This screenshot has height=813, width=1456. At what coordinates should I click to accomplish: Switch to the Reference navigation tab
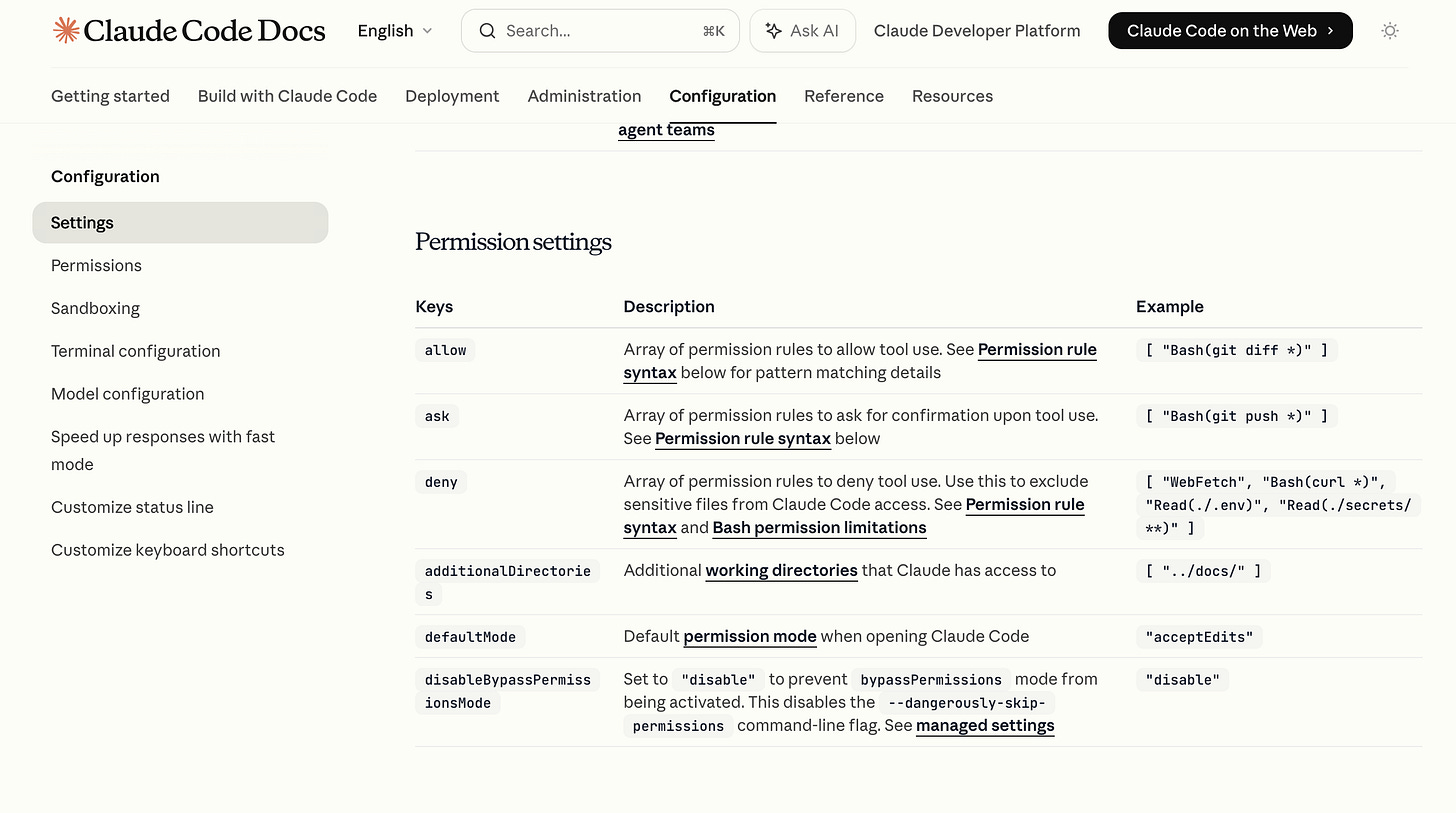point(843,96)
